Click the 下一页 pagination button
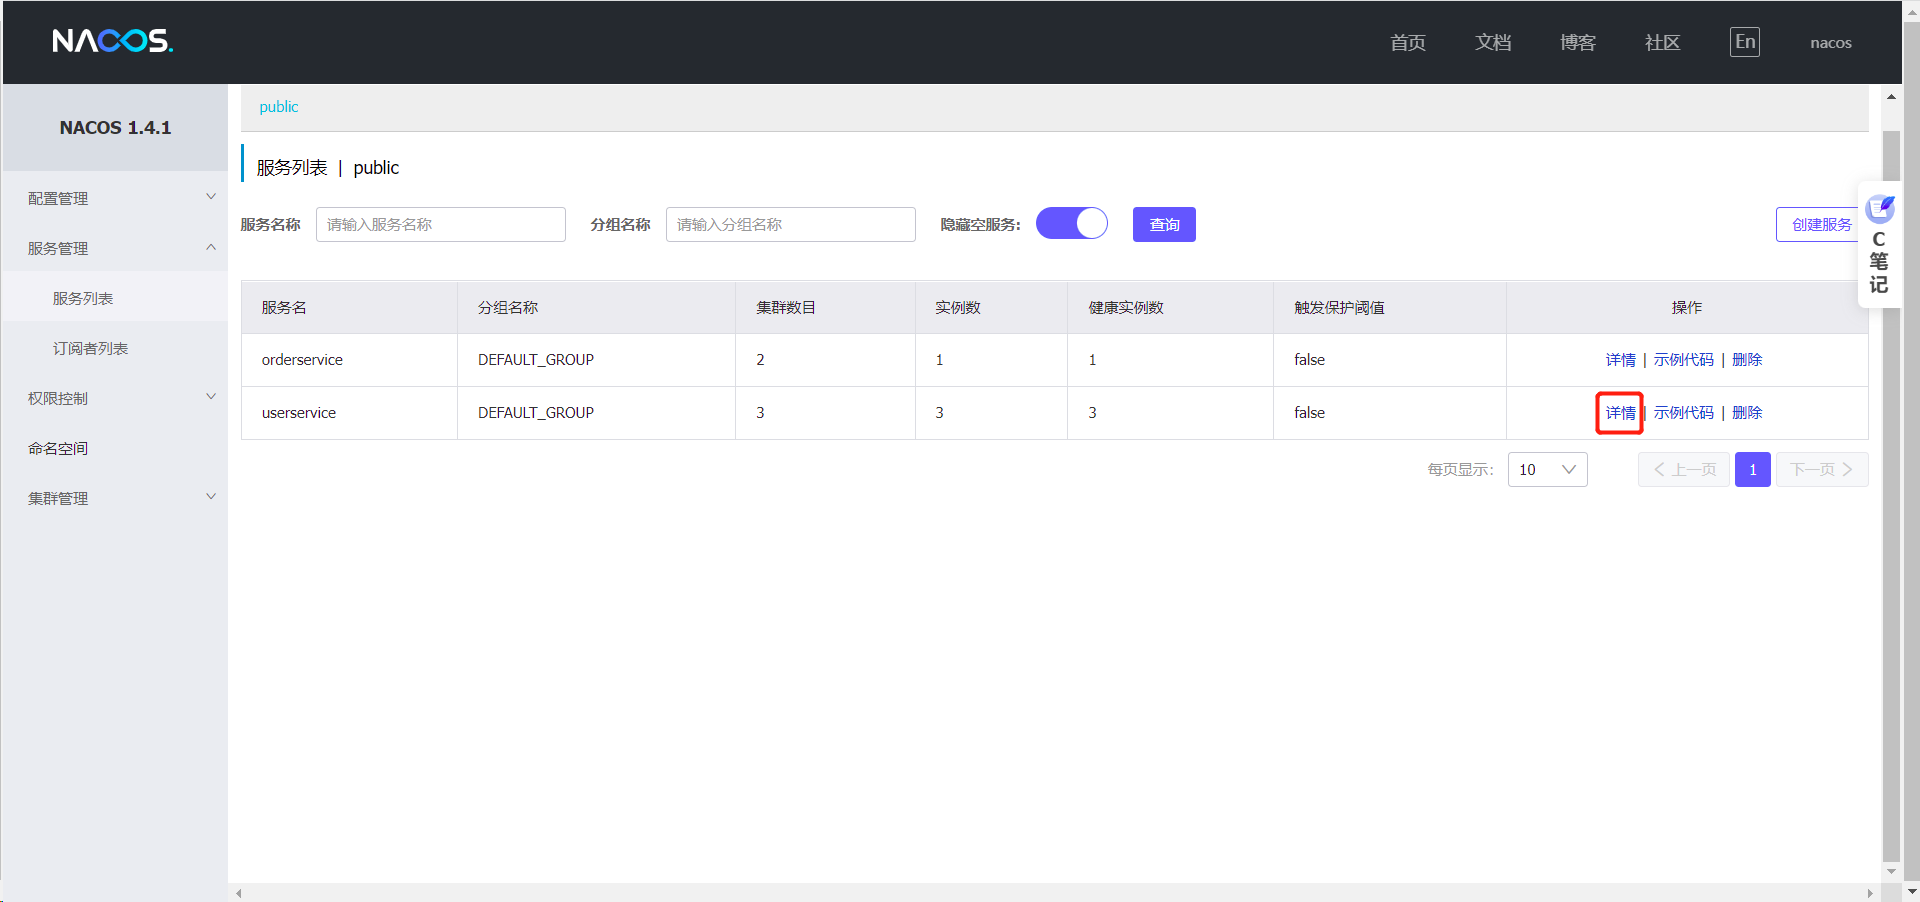The height and width of the screenshot is (902, 1920). [x=1822, y=470]
